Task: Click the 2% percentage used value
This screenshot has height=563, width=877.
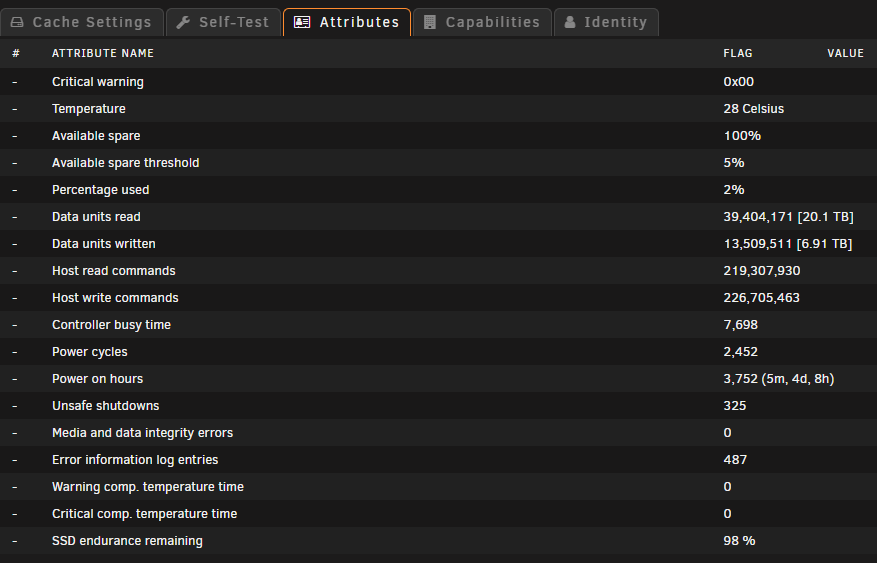Action: [x=734, y=190]
